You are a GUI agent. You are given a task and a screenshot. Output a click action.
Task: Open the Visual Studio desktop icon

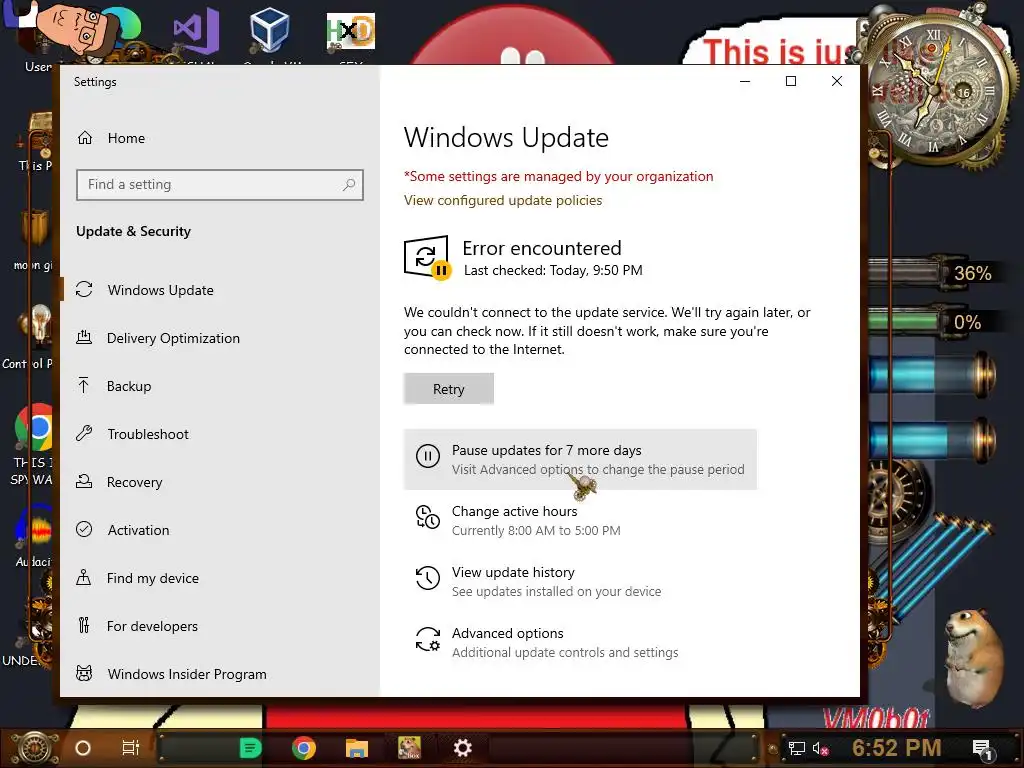(197, 31)
